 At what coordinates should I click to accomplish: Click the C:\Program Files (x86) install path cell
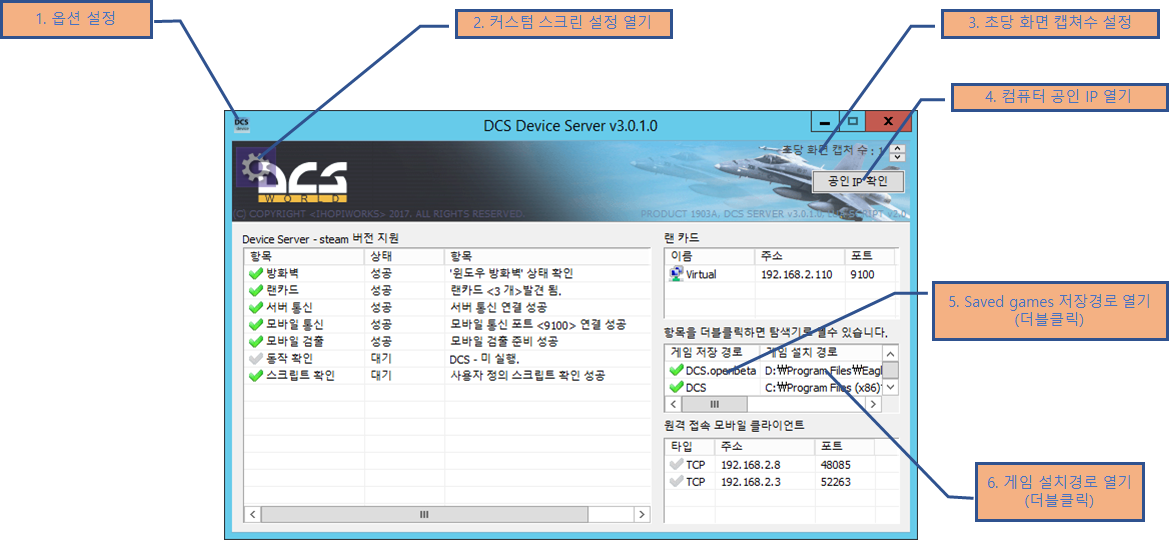823,388
